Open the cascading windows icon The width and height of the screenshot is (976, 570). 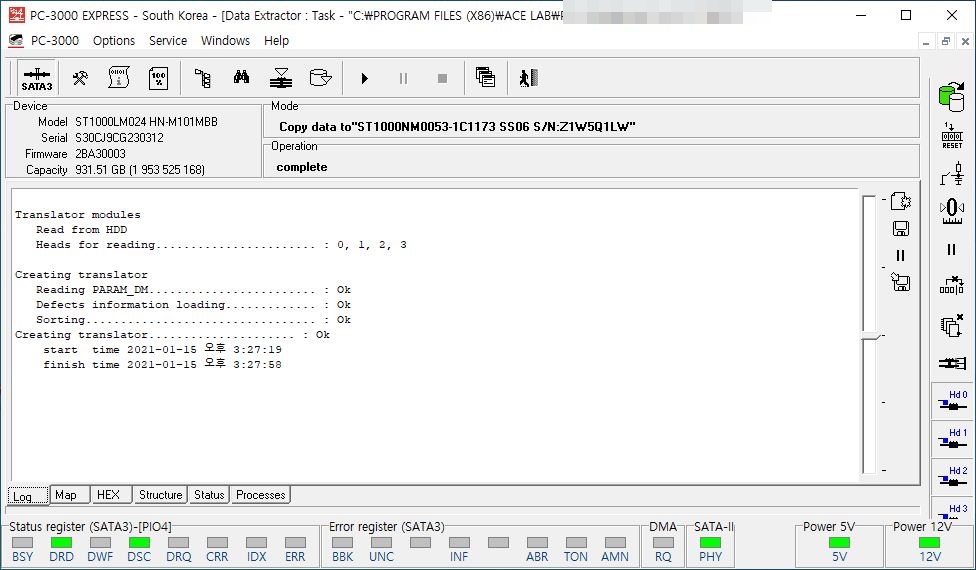coord(485,78)
